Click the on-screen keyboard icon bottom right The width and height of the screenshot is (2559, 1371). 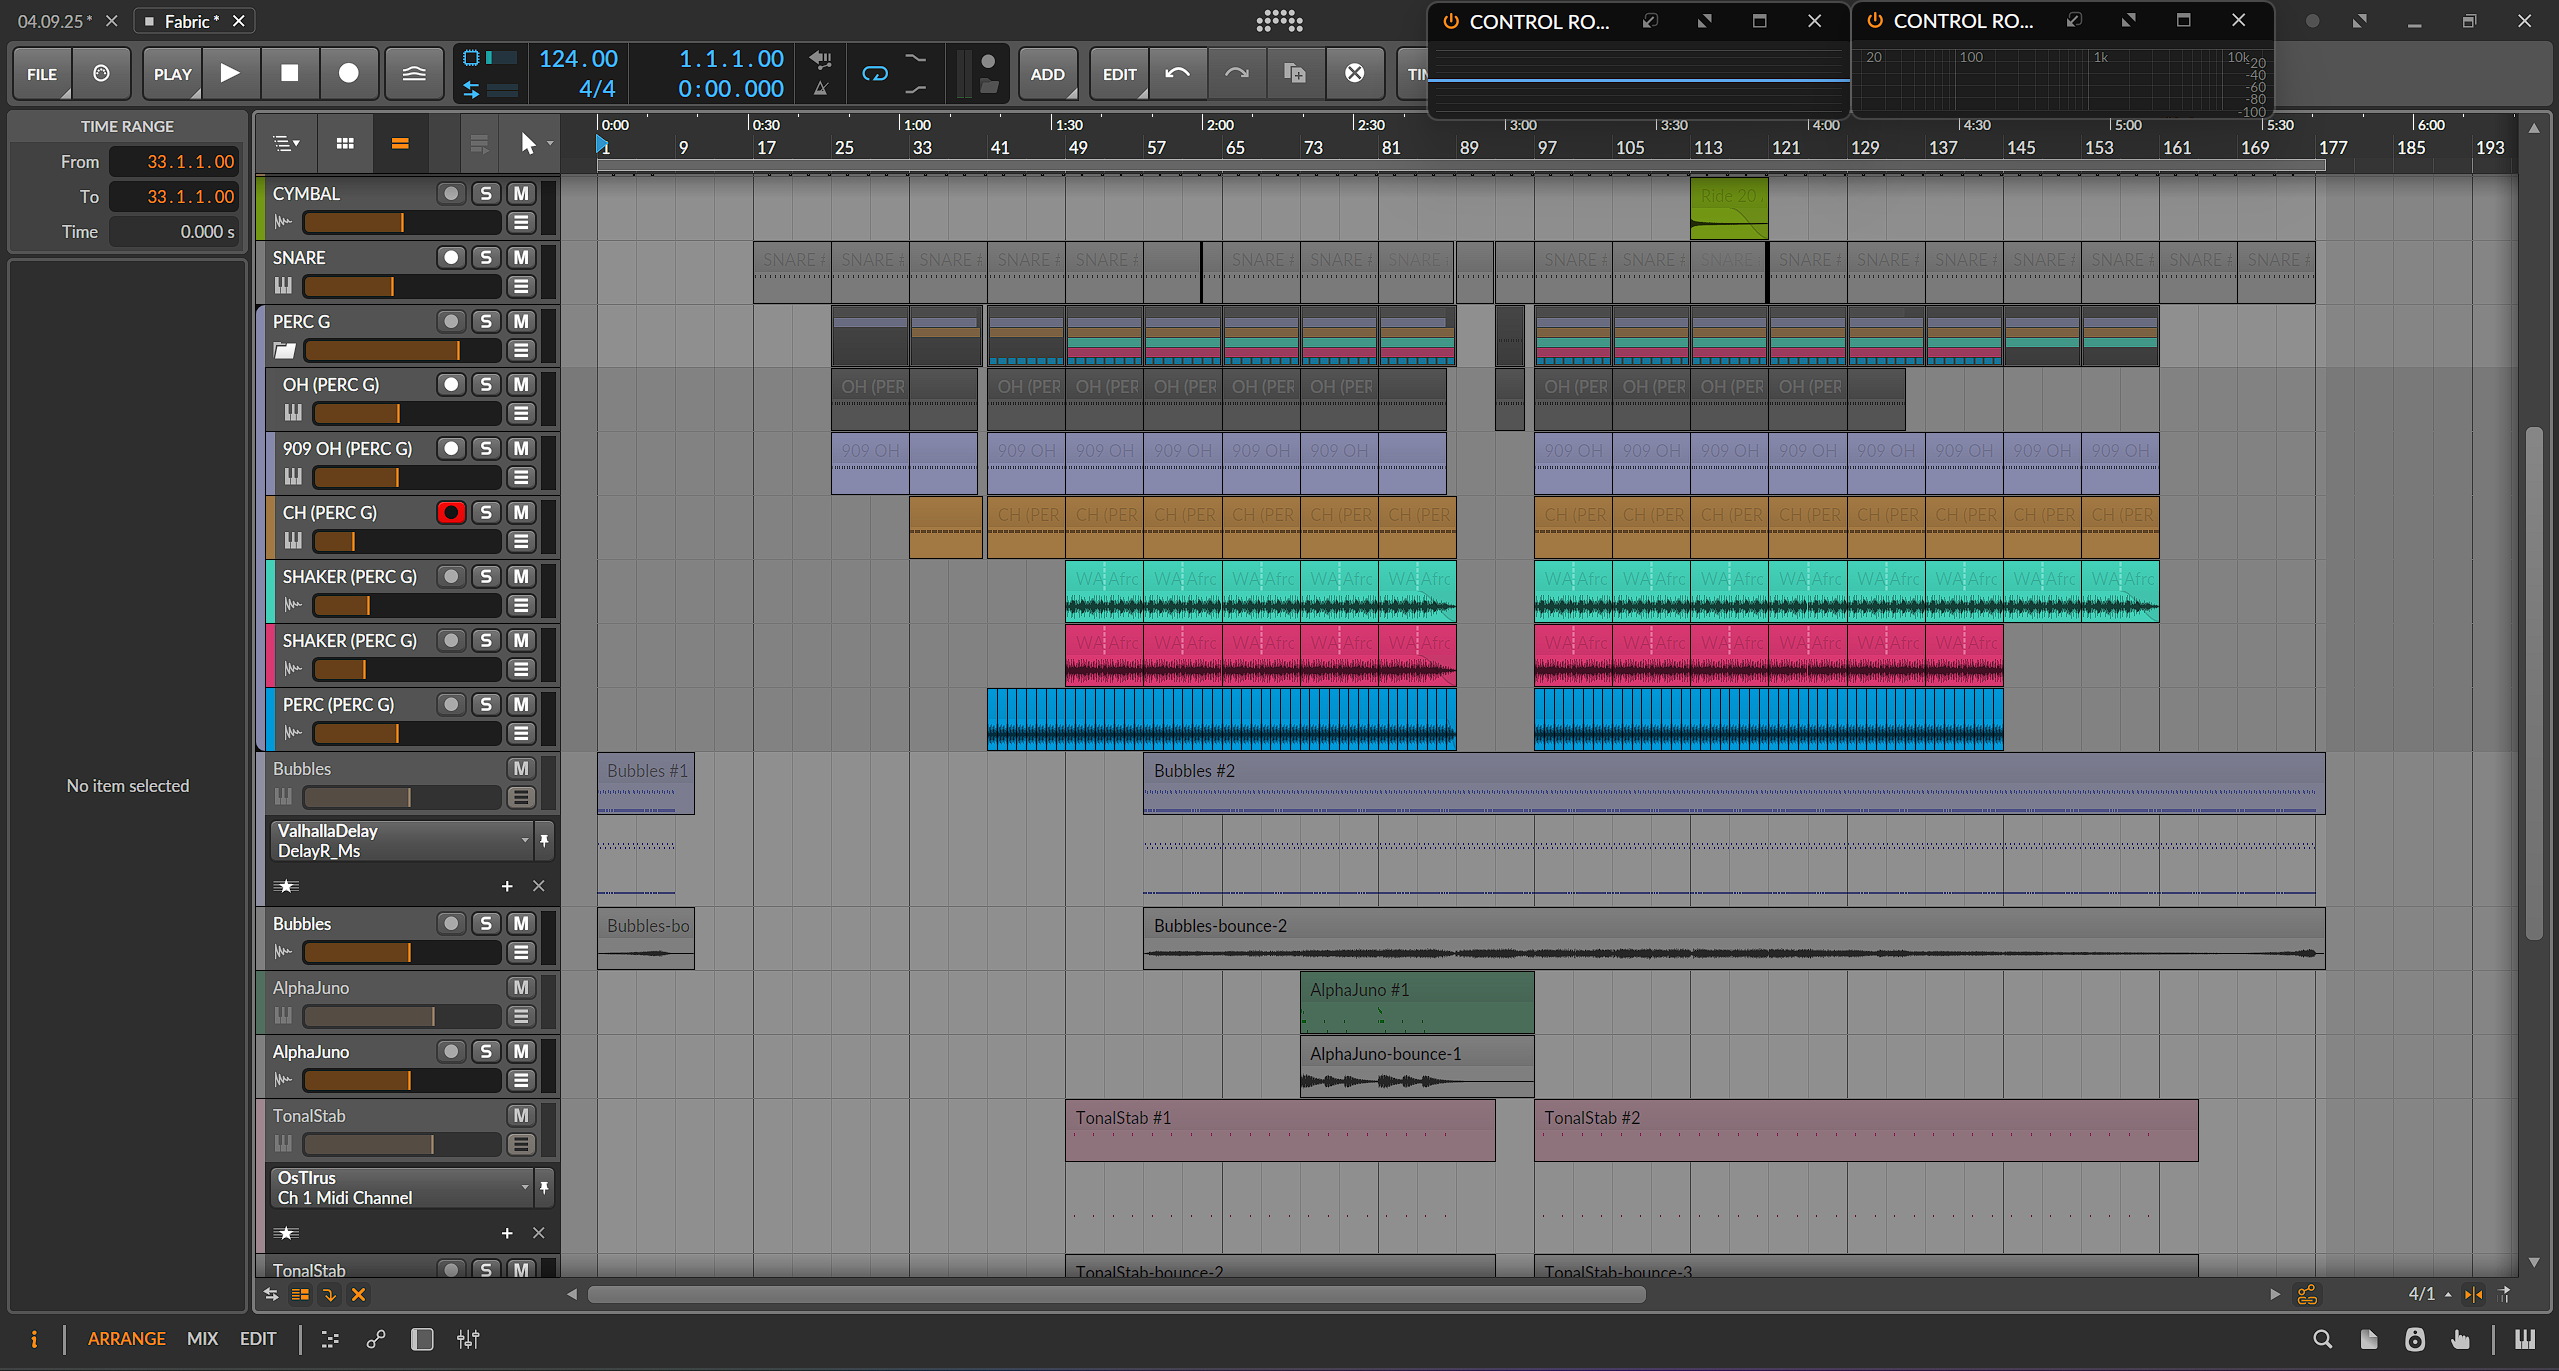coord(2524,1339)
